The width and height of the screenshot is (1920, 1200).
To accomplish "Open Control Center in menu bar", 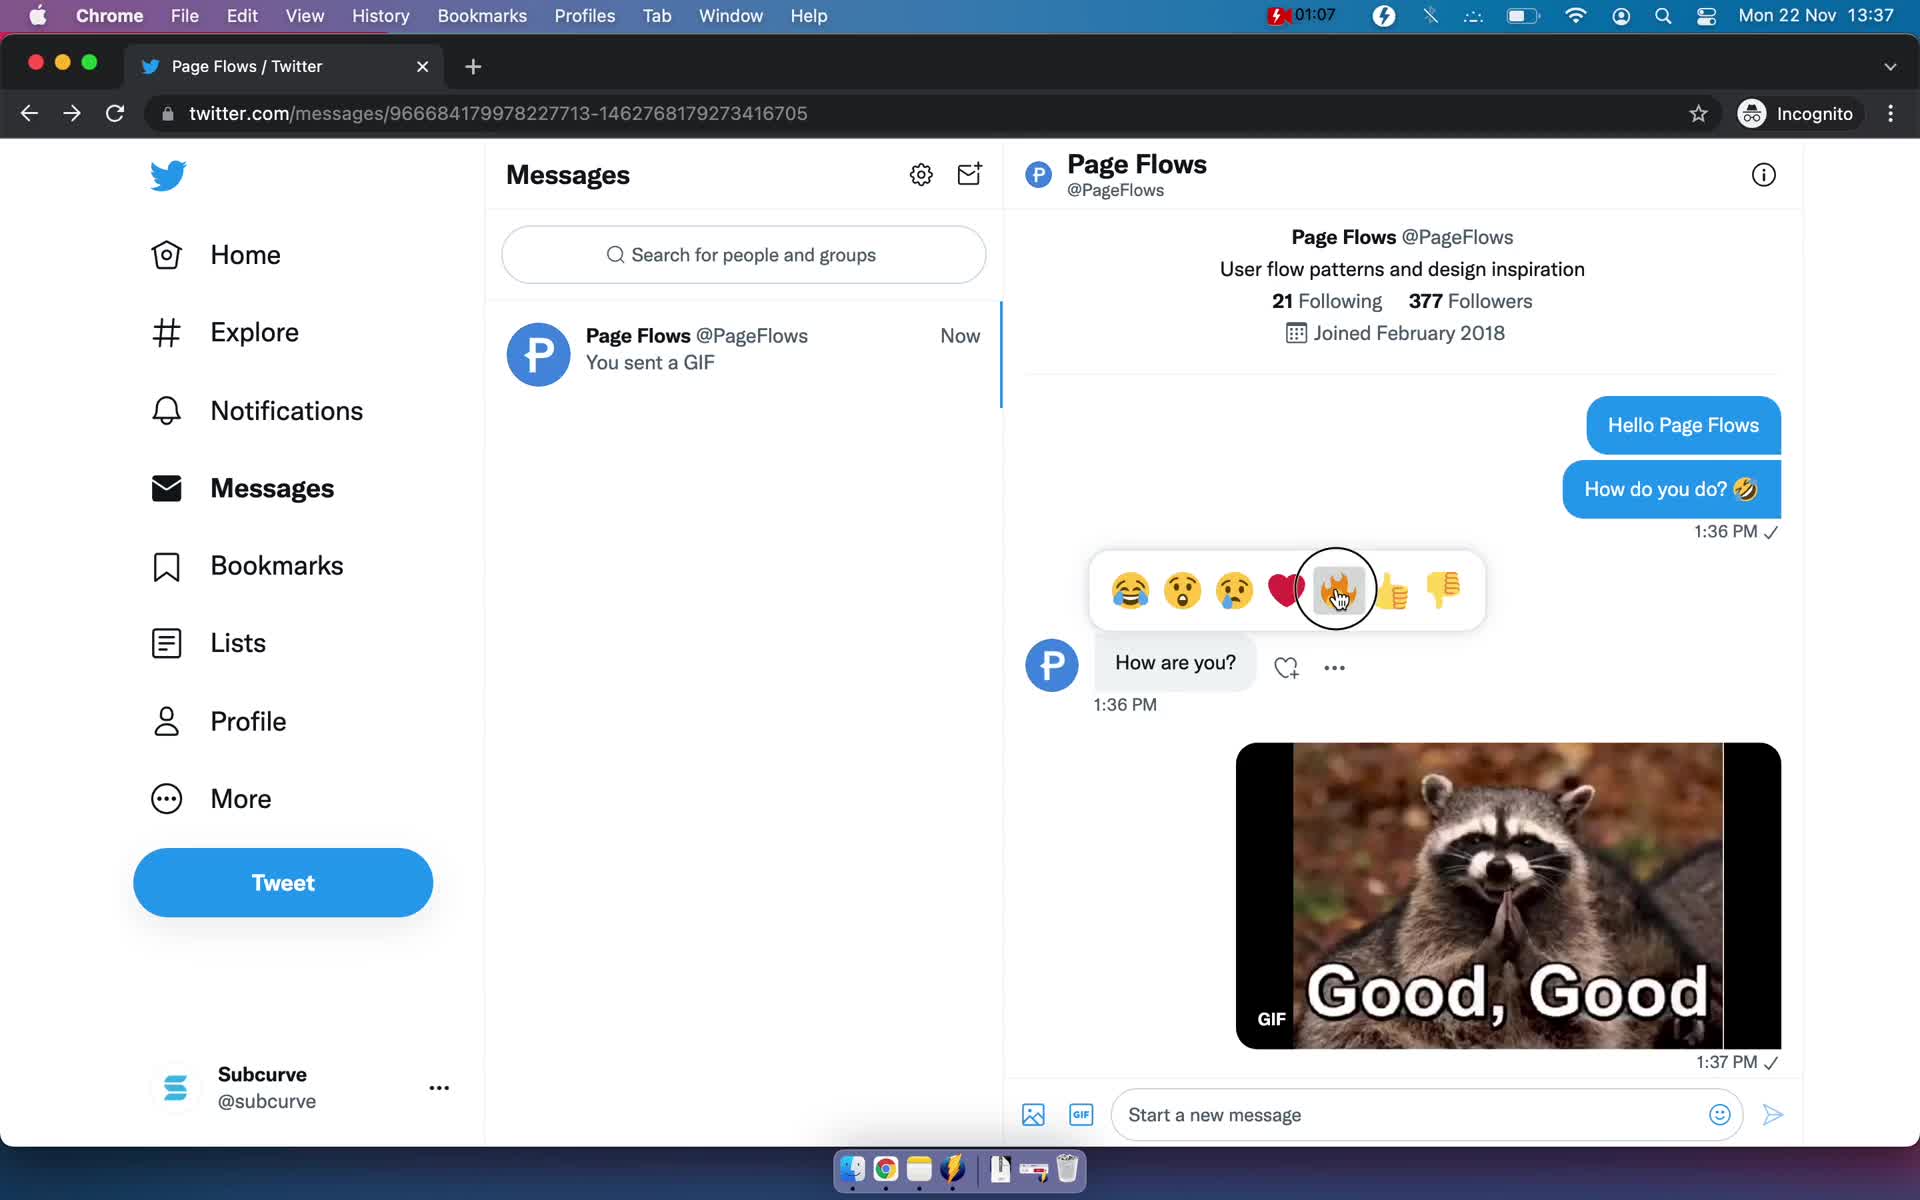I will click(x=1707, y=16).
